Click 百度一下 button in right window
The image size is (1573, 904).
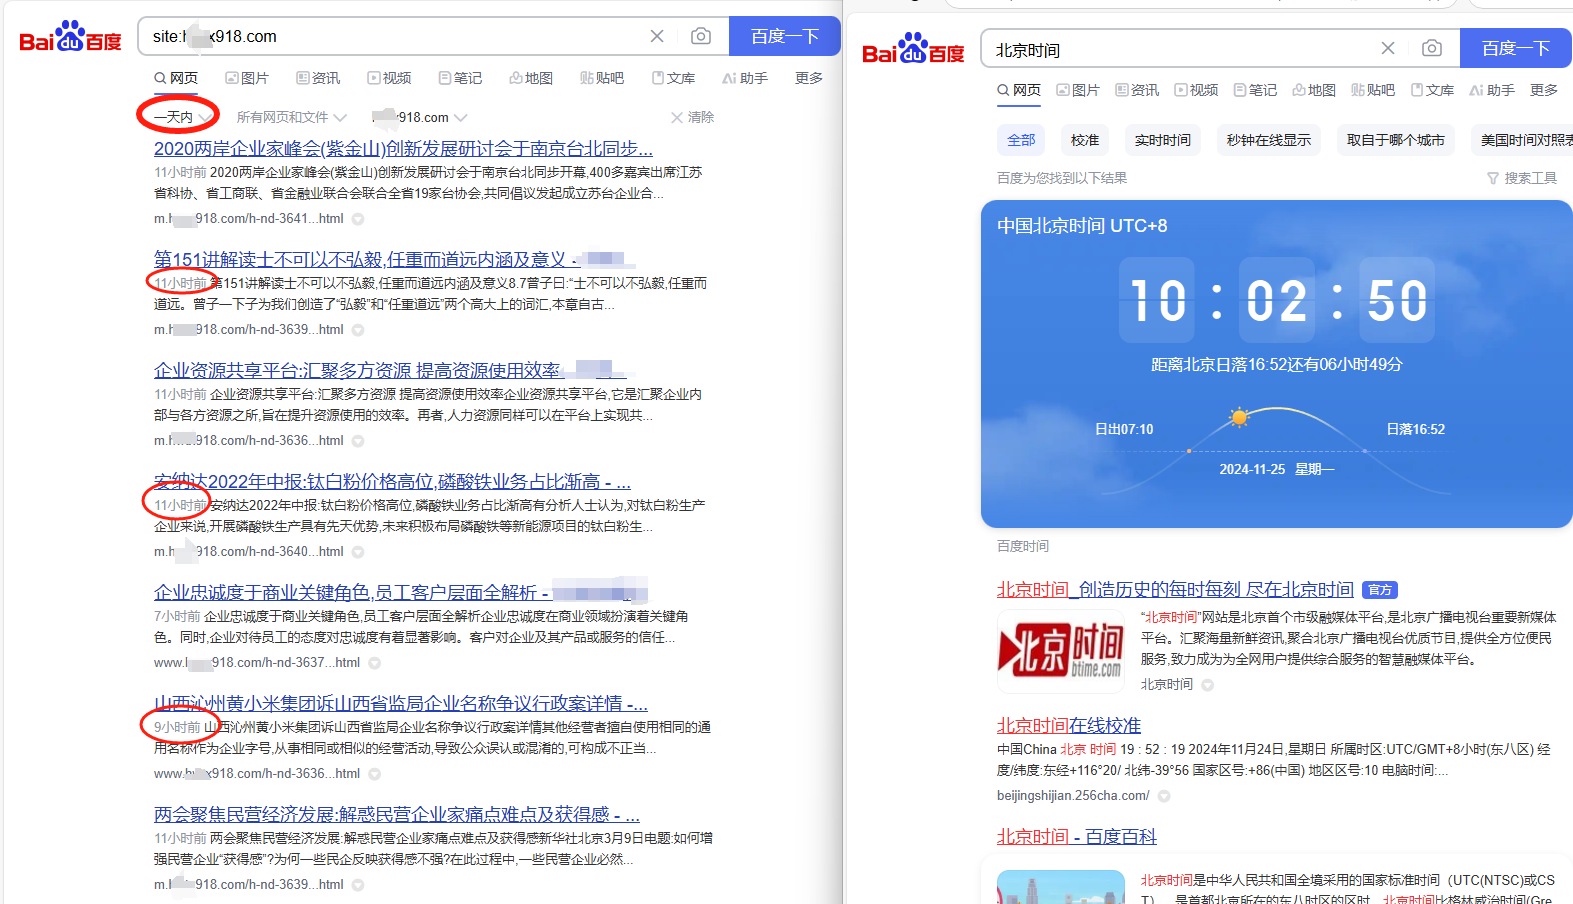[x=1516, y=48]
